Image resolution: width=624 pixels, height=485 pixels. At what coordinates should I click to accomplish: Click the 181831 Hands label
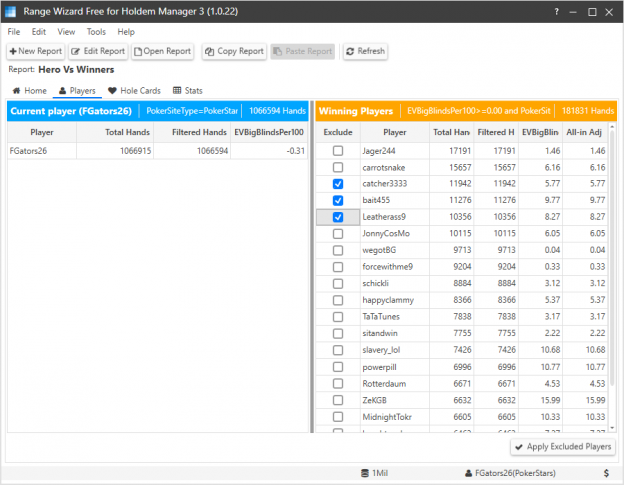pos(588,111)
